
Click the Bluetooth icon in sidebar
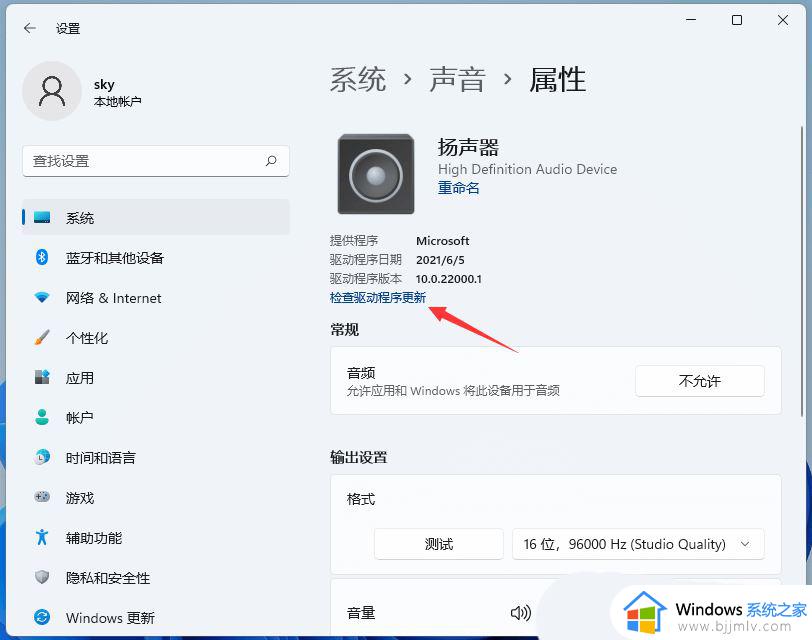42,257
